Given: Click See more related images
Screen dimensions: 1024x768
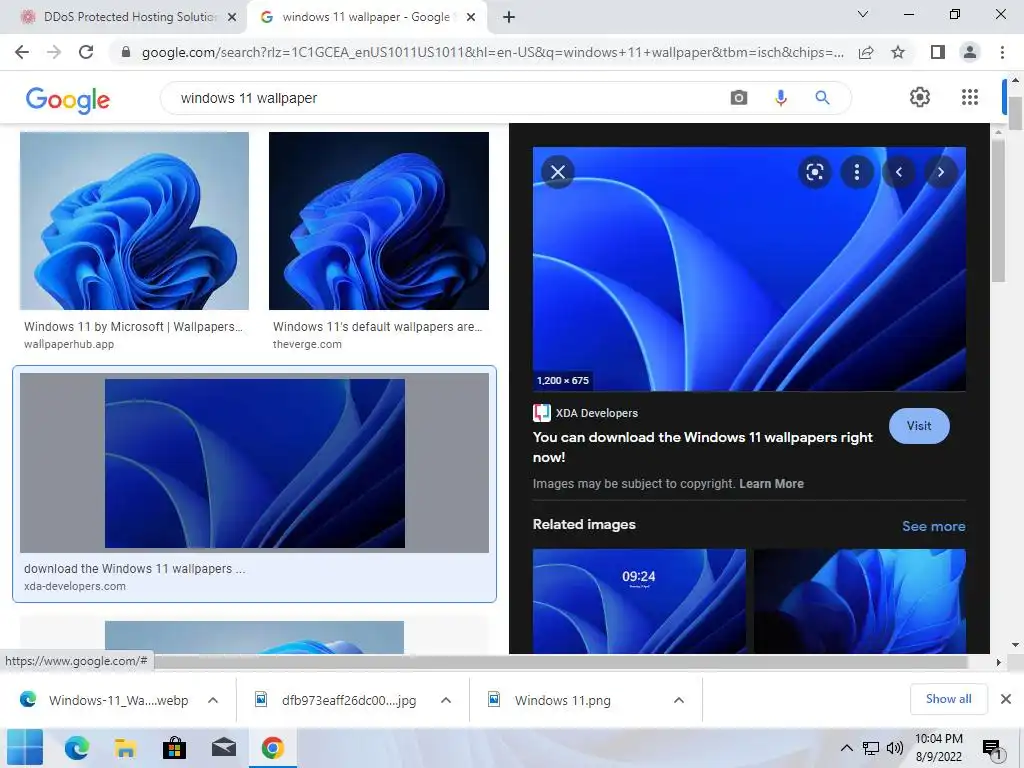Looking at the screenshot, I should point(933,526).
